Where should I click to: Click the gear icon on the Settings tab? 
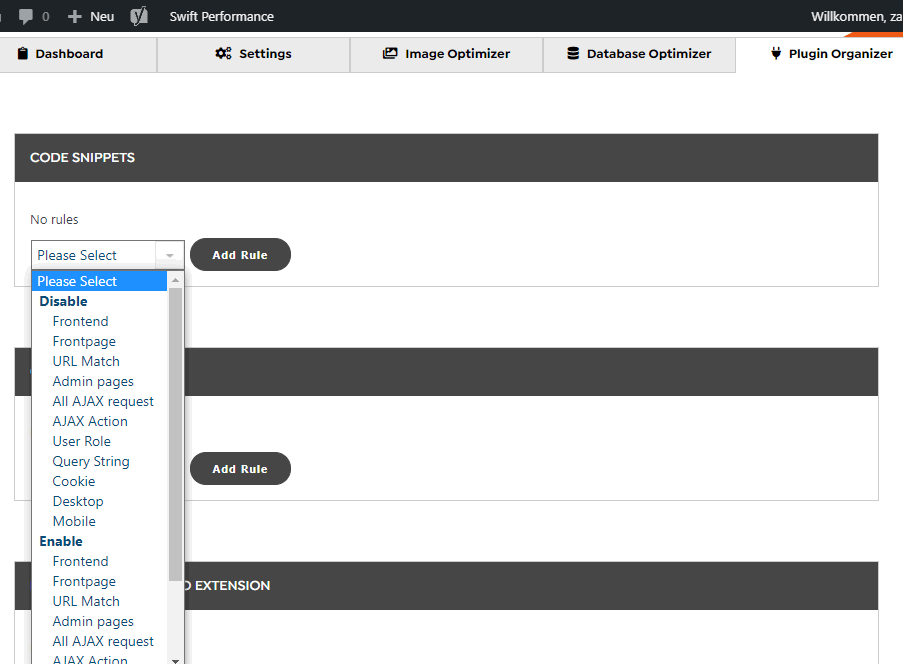pyautogui.click(x=222, y=53)
